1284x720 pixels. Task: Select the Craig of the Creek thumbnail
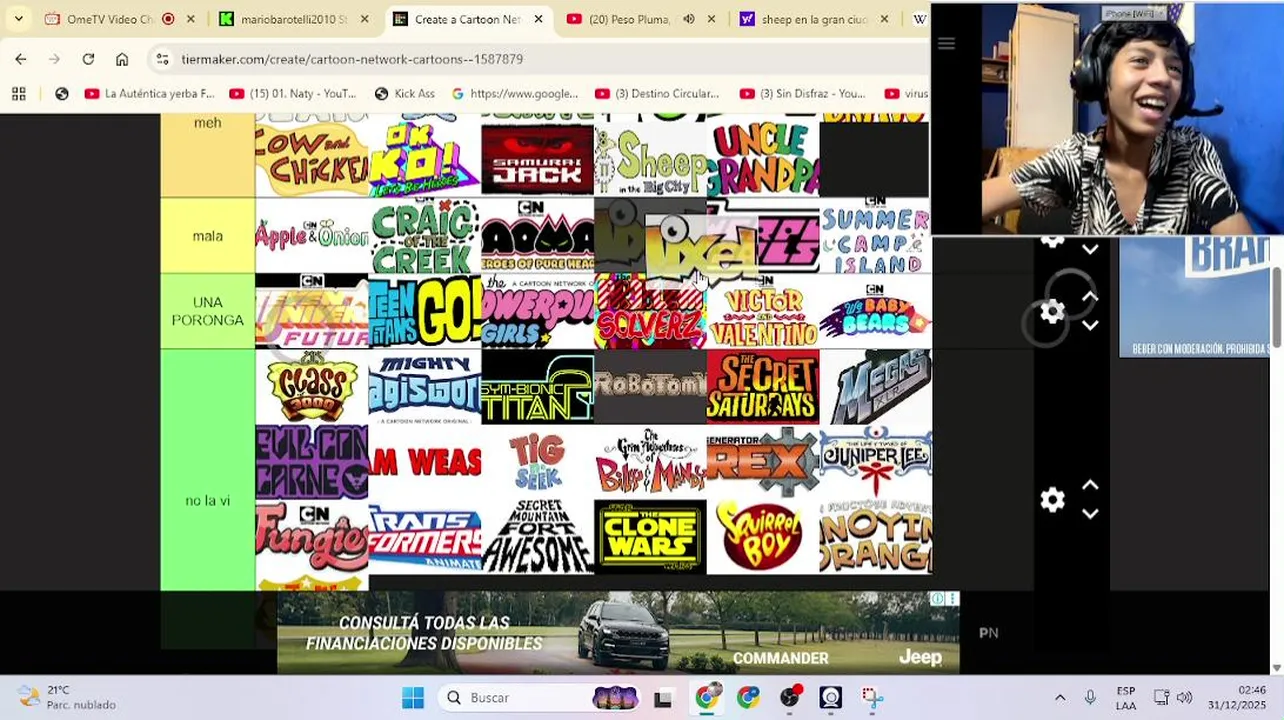coord(424,236)
